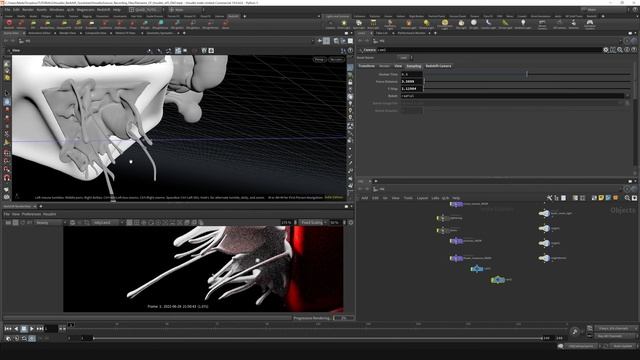The image size is (640, 360).
Task: Open the Windows menu
Action: point(57,9)
